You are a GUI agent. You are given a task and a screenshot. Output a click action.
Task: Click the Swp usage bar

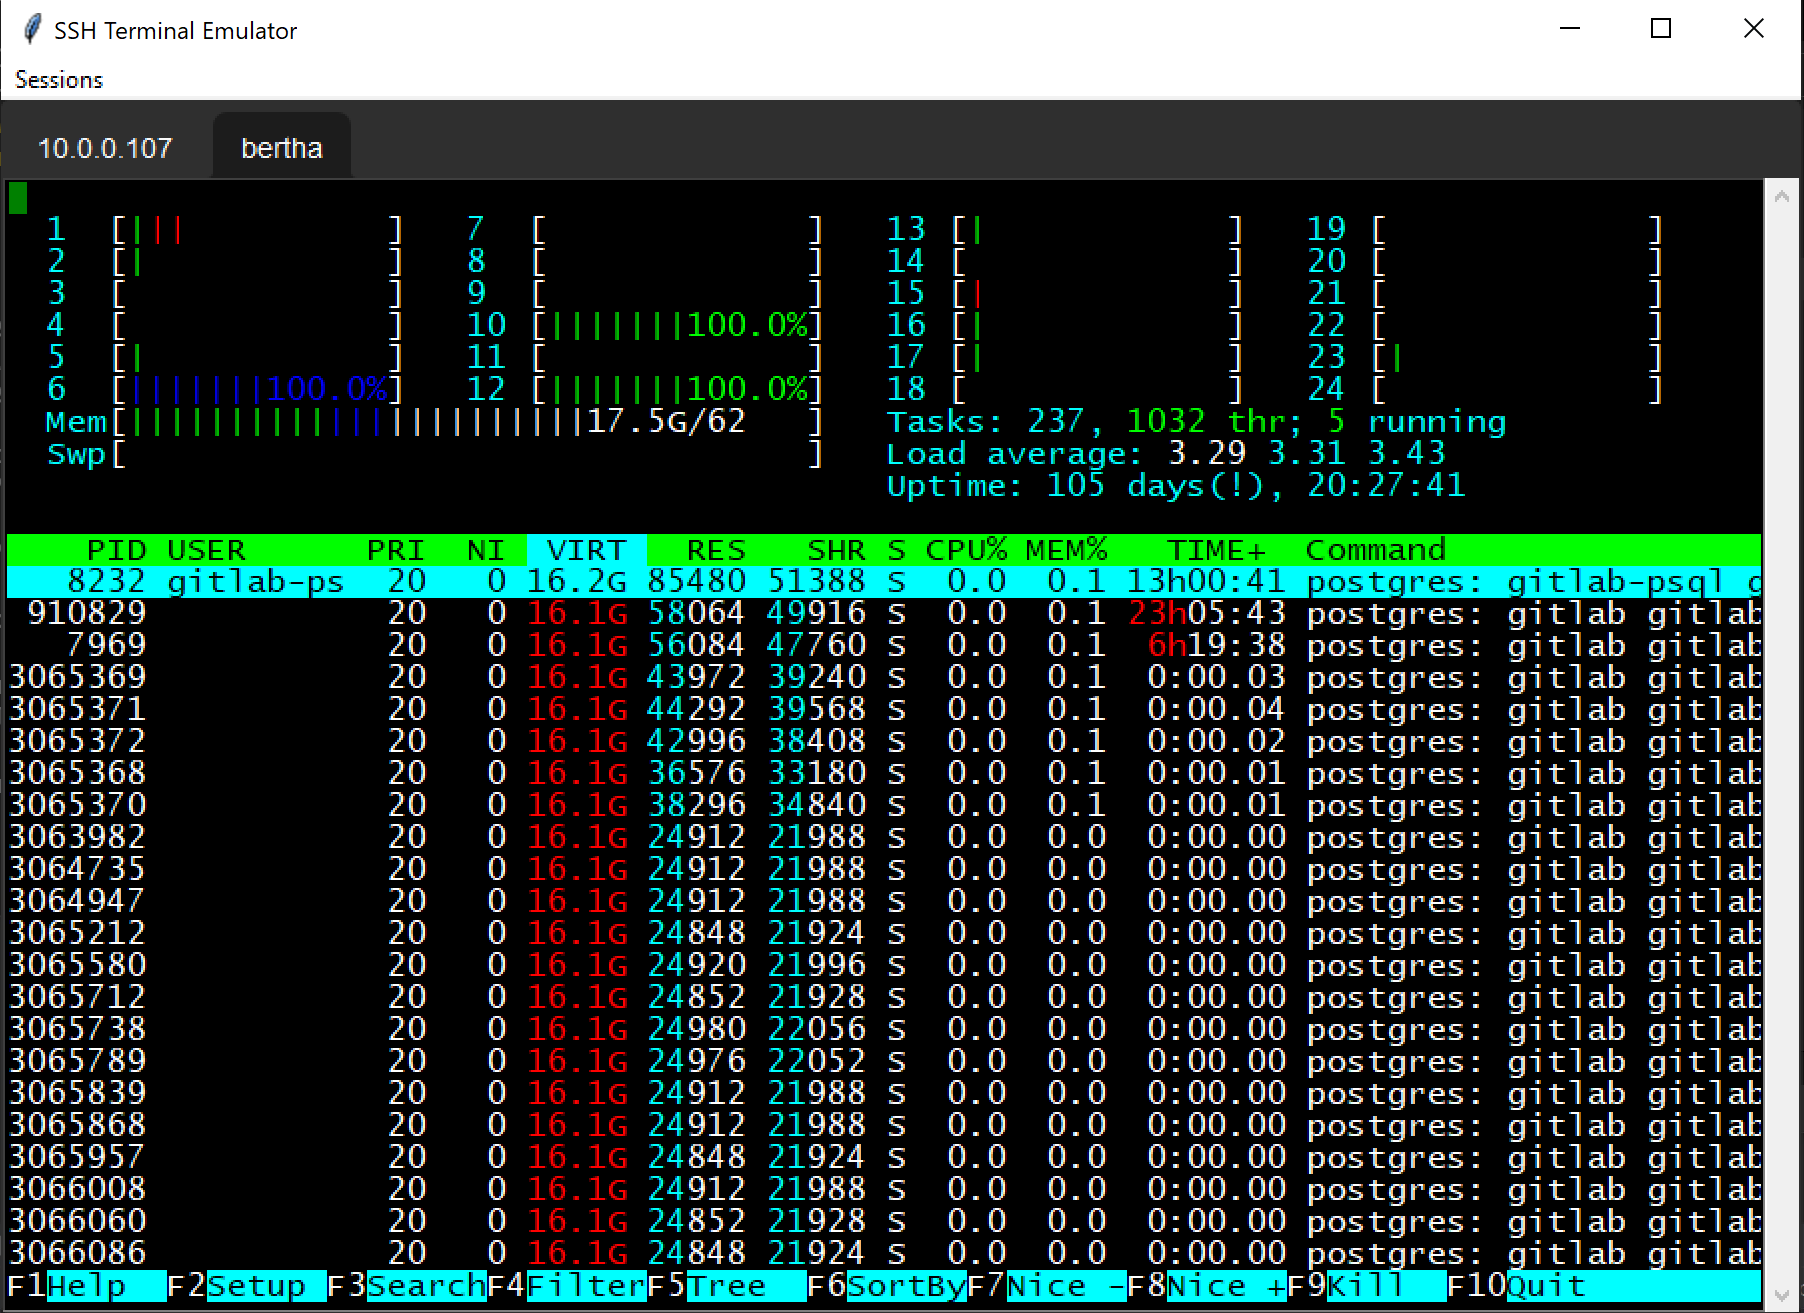click(435, 454)
